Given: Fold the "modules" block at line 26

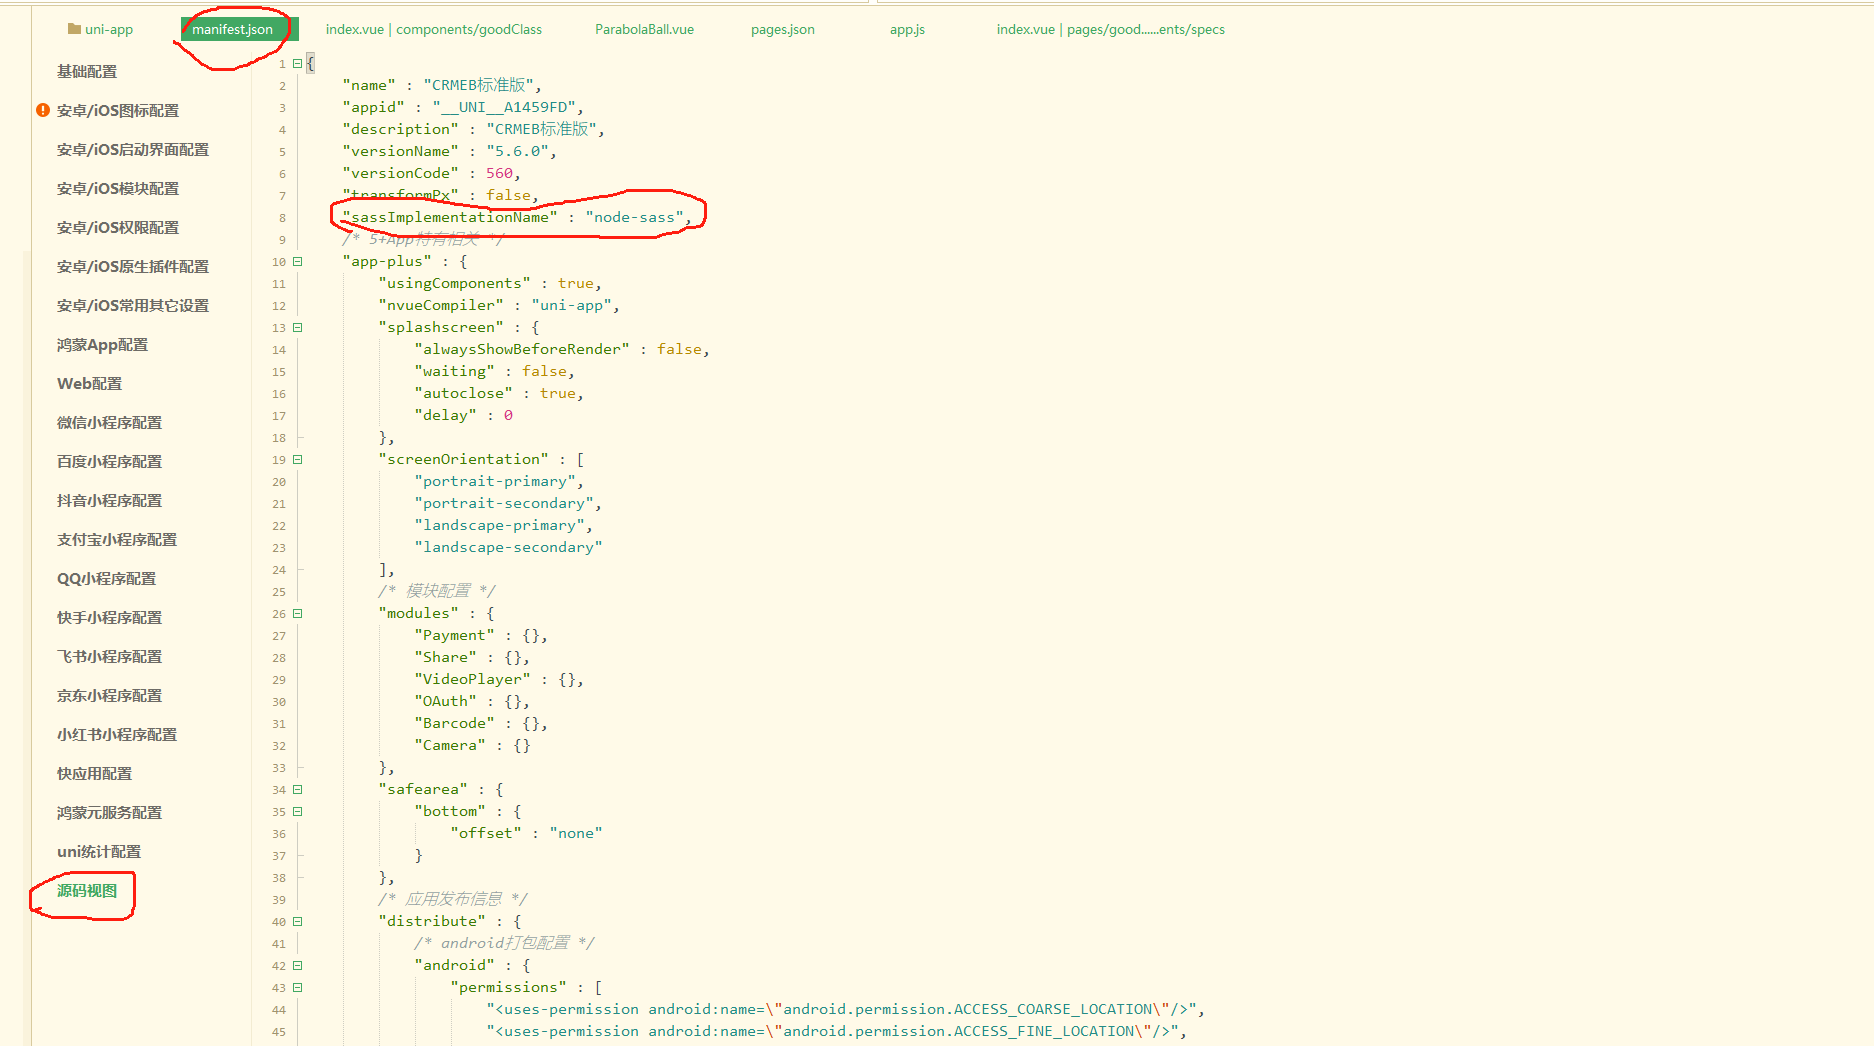Looking at the screenshot, I should 297,613.
